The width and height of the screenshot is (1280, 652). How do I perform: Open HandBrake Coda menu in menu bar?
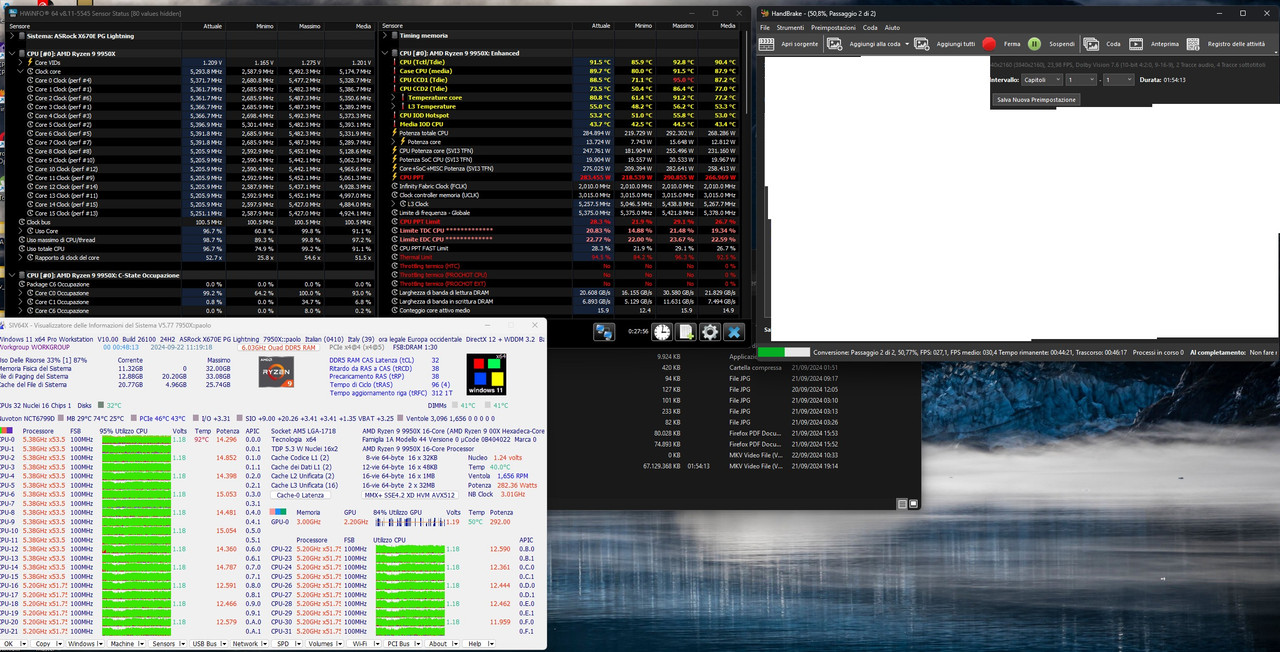[x=870, y=28]
